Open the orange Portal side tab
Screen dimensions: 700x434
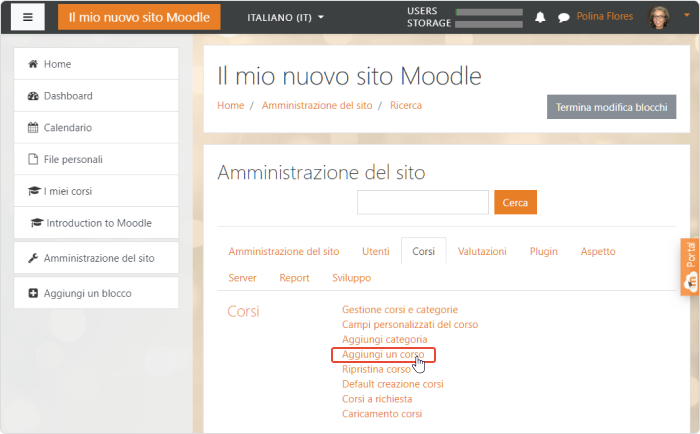[x=690, y=267]
